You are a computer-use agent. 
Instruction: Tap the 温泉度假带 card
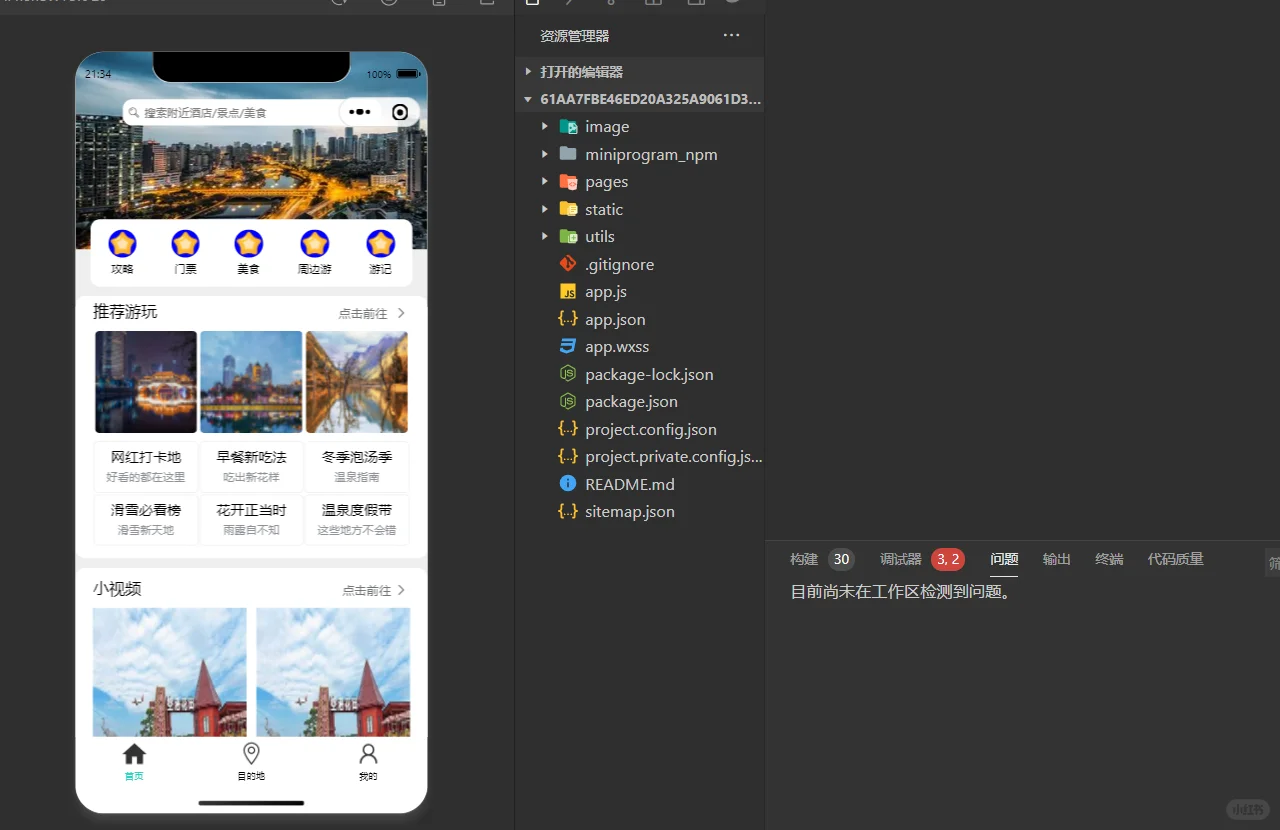(x=357, y=520)
